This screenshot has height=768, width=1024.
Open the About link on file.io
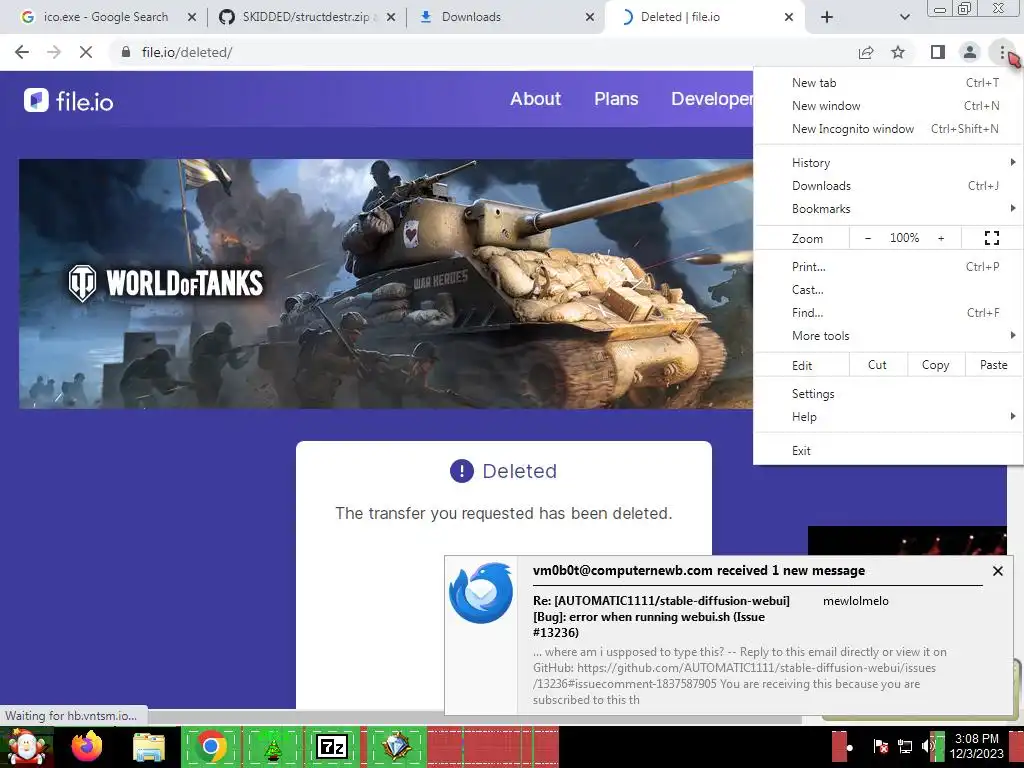[536, 99]
